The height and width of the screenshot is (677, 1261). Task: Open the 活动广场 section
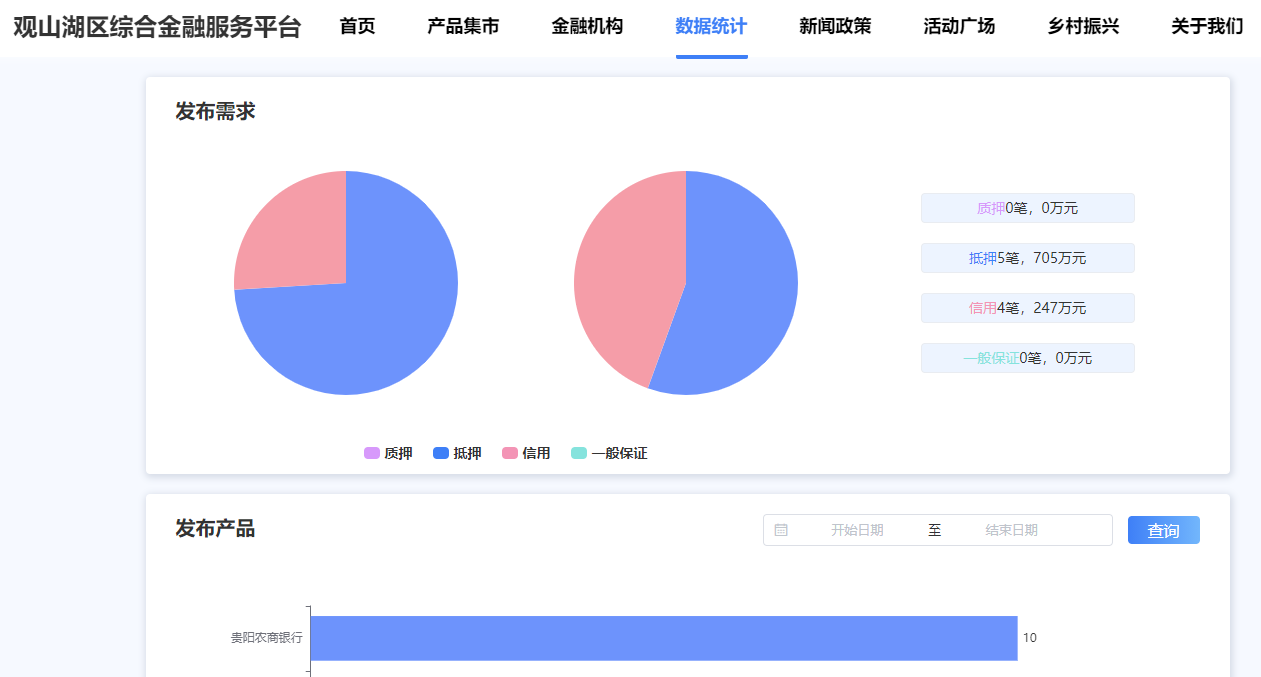(959, 27)
